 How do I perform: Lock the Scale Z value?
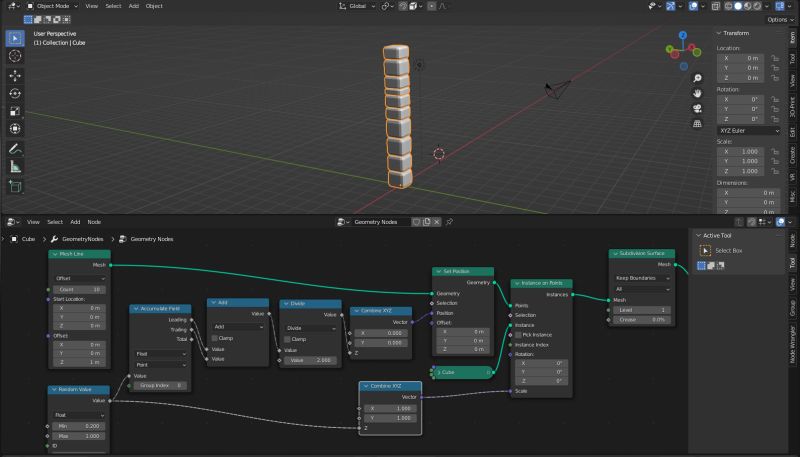coord(775,171)
